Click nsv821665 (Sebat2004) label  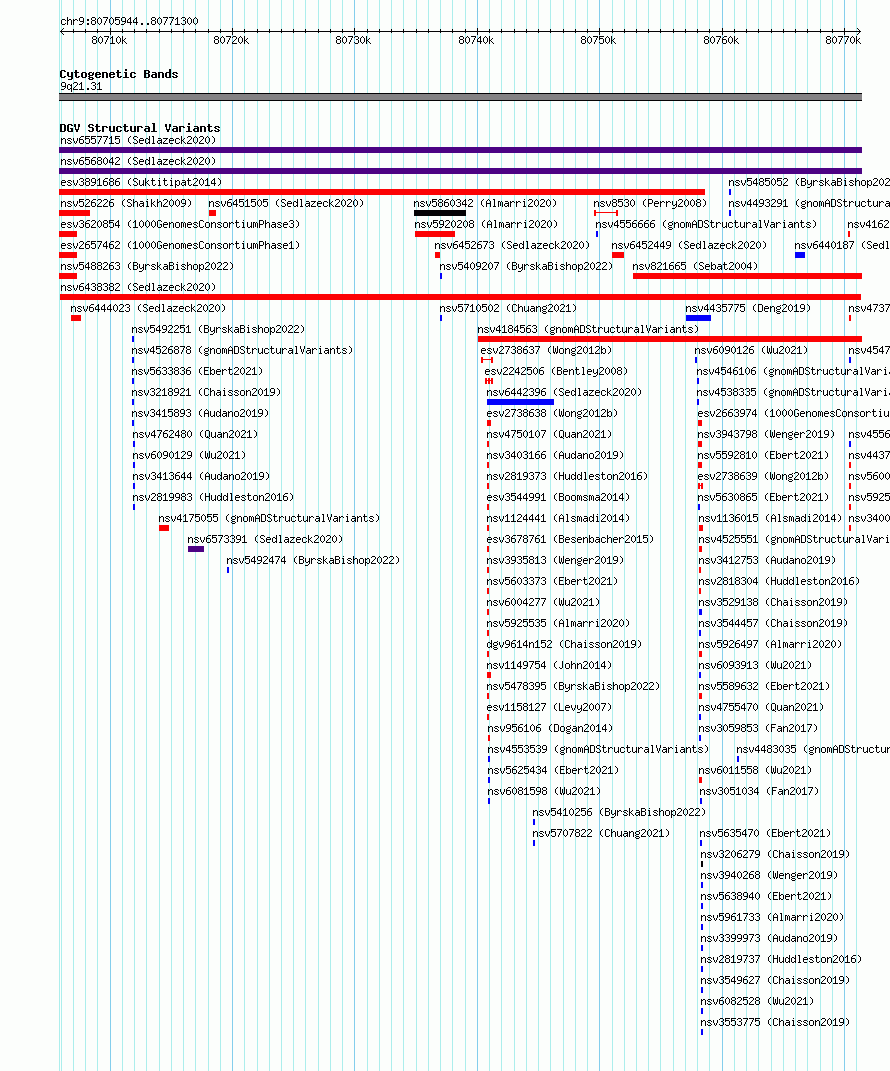pos(695,266)
